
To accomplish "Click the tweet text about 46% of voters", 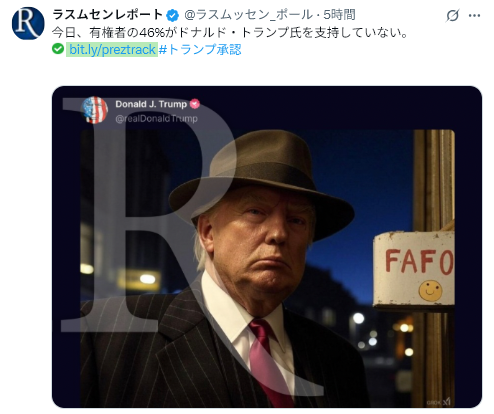I will [x=230, y=33].
